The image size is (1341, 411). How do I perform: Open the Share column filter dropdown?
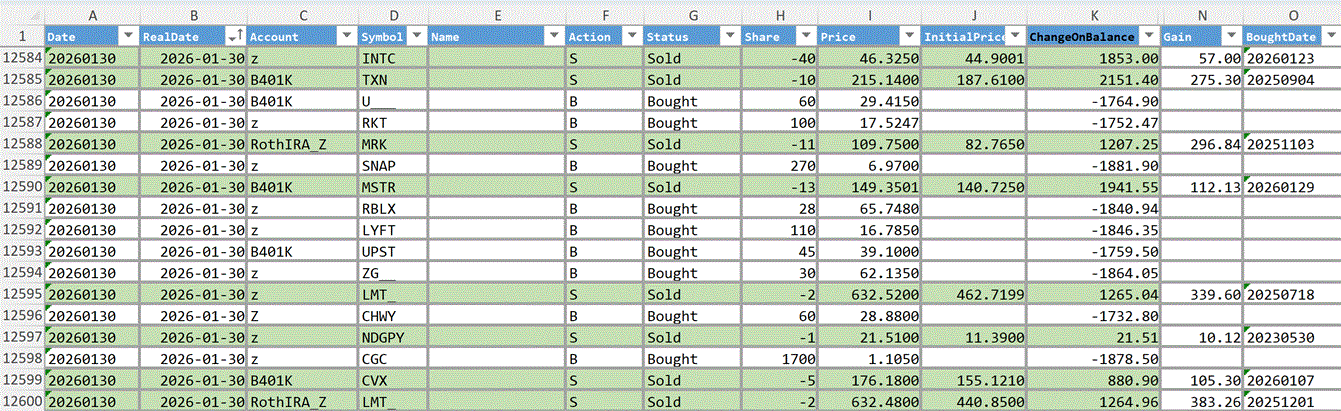(805, 36)
